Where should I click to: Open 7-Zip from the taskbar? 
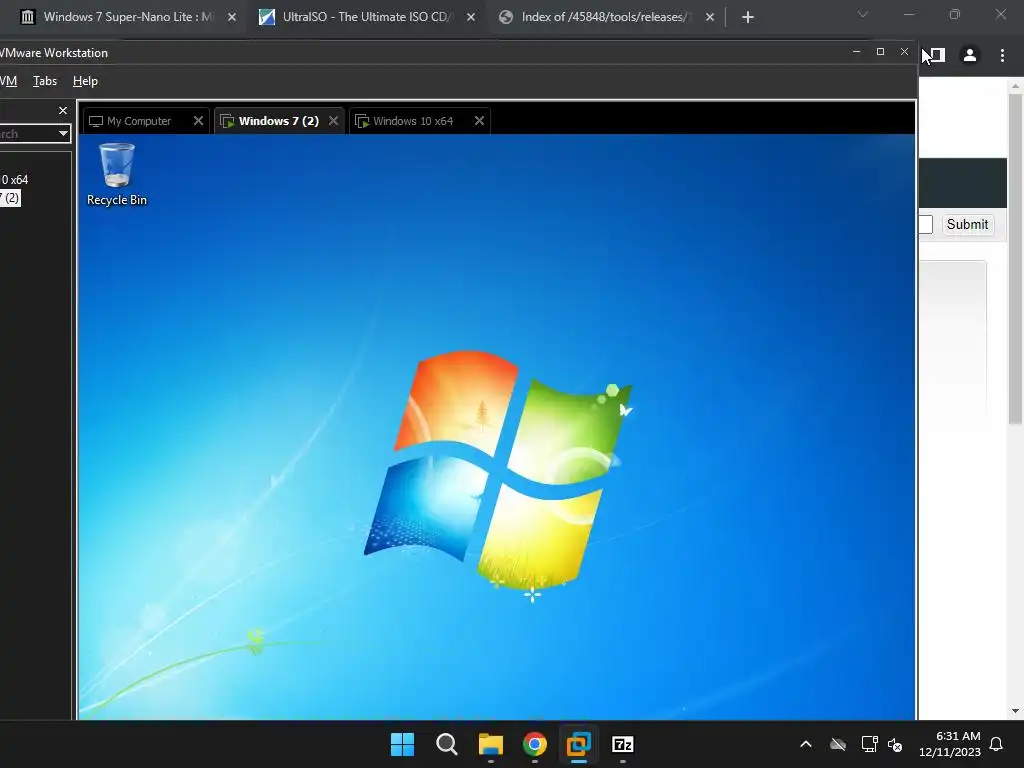click(623, 744)
